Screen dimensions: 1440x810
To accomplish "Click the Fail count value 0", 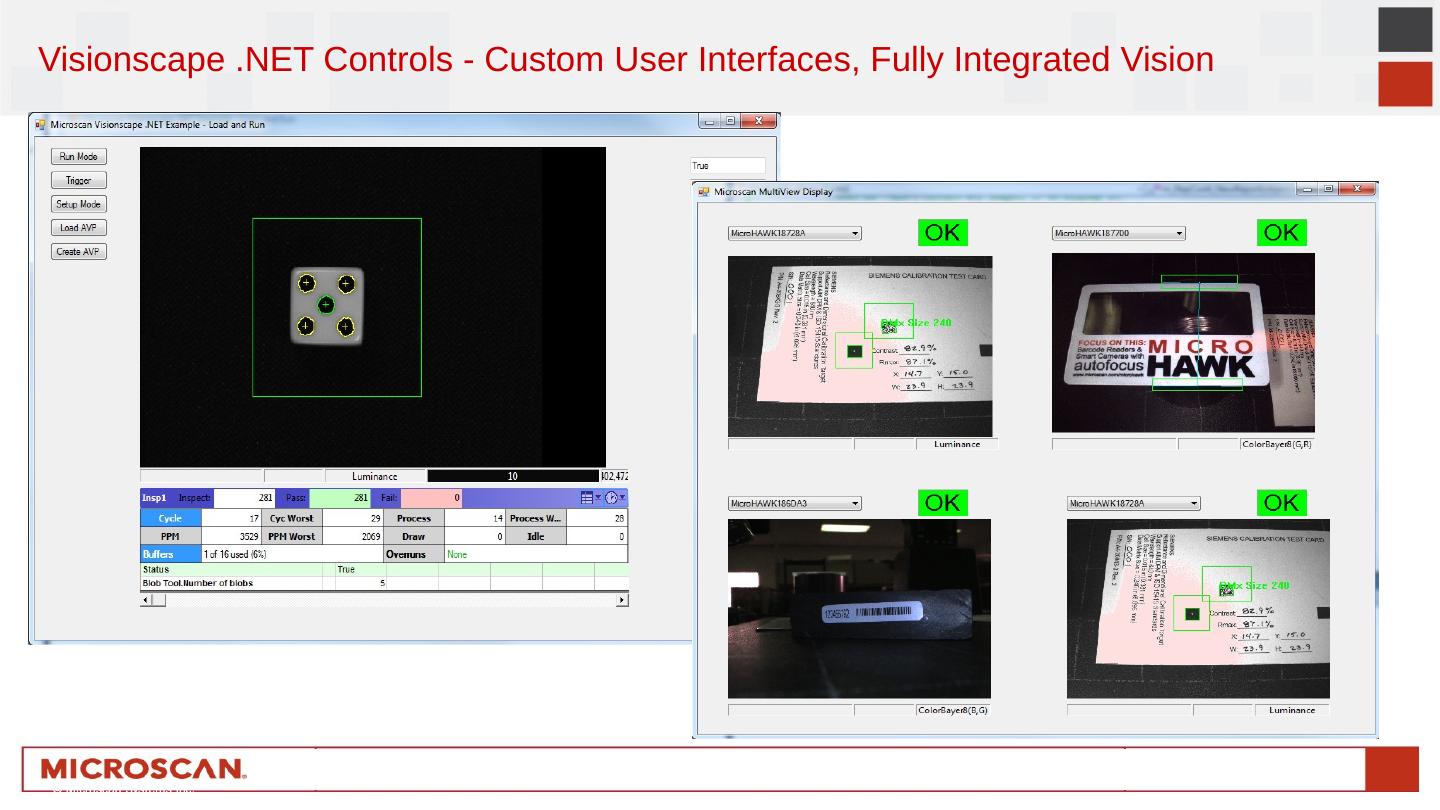I will (x=432, y=497).
